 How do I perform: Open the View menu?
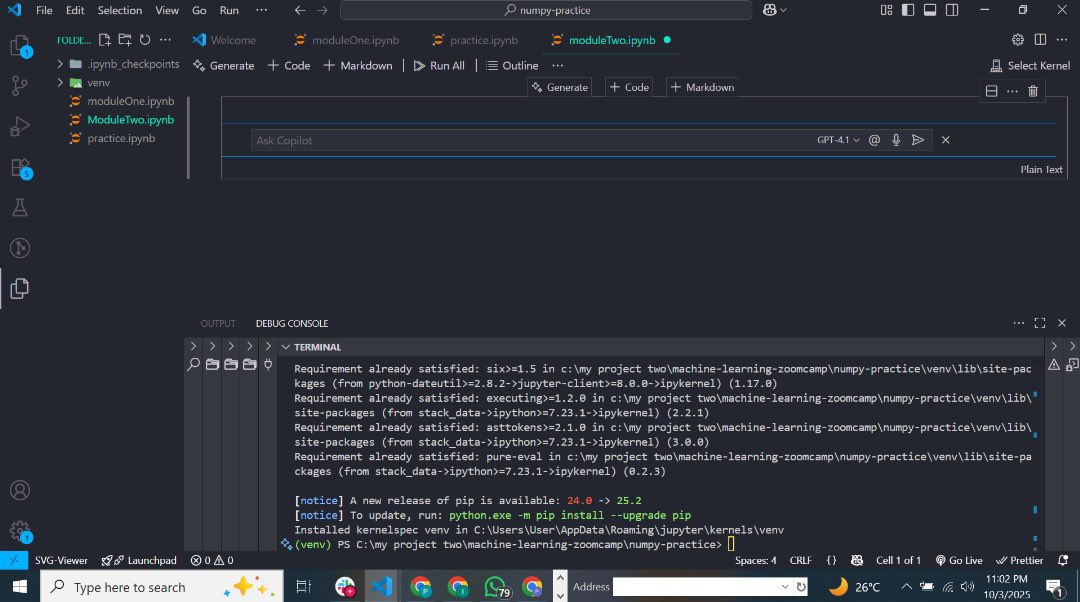click(x=167, y=10)
